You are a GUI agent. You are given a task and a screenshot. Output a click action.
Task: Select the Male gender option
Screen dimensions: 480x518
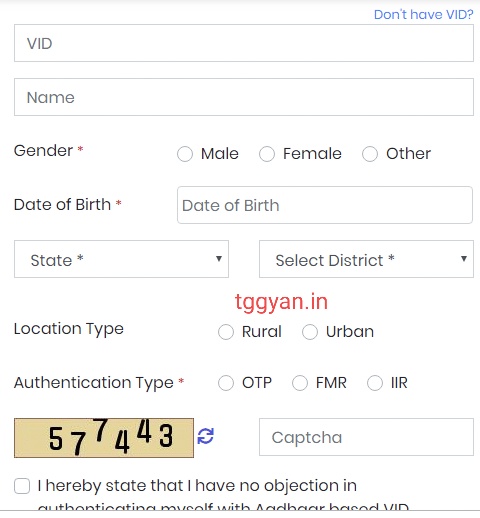[185, 154]
